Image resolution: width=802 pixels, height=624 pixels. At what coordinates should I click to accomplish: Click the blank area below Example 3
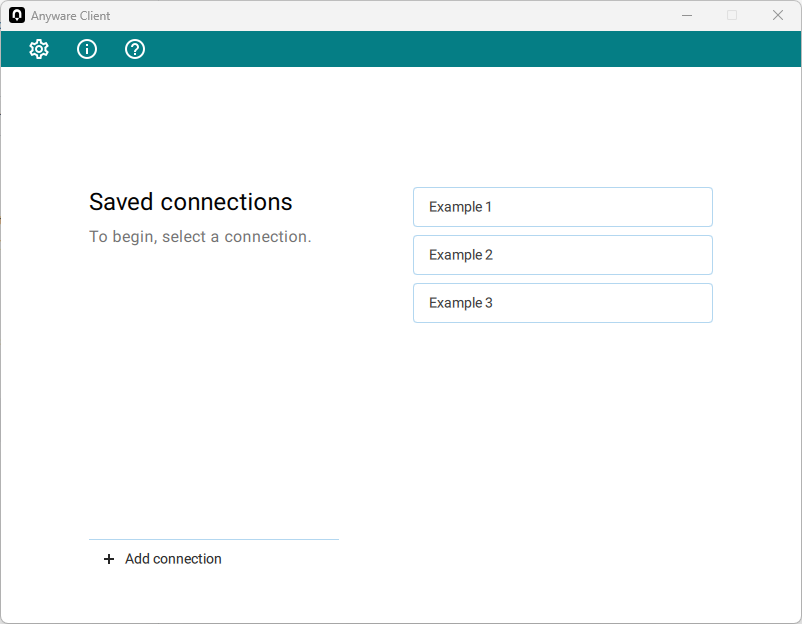pos(563,435)
